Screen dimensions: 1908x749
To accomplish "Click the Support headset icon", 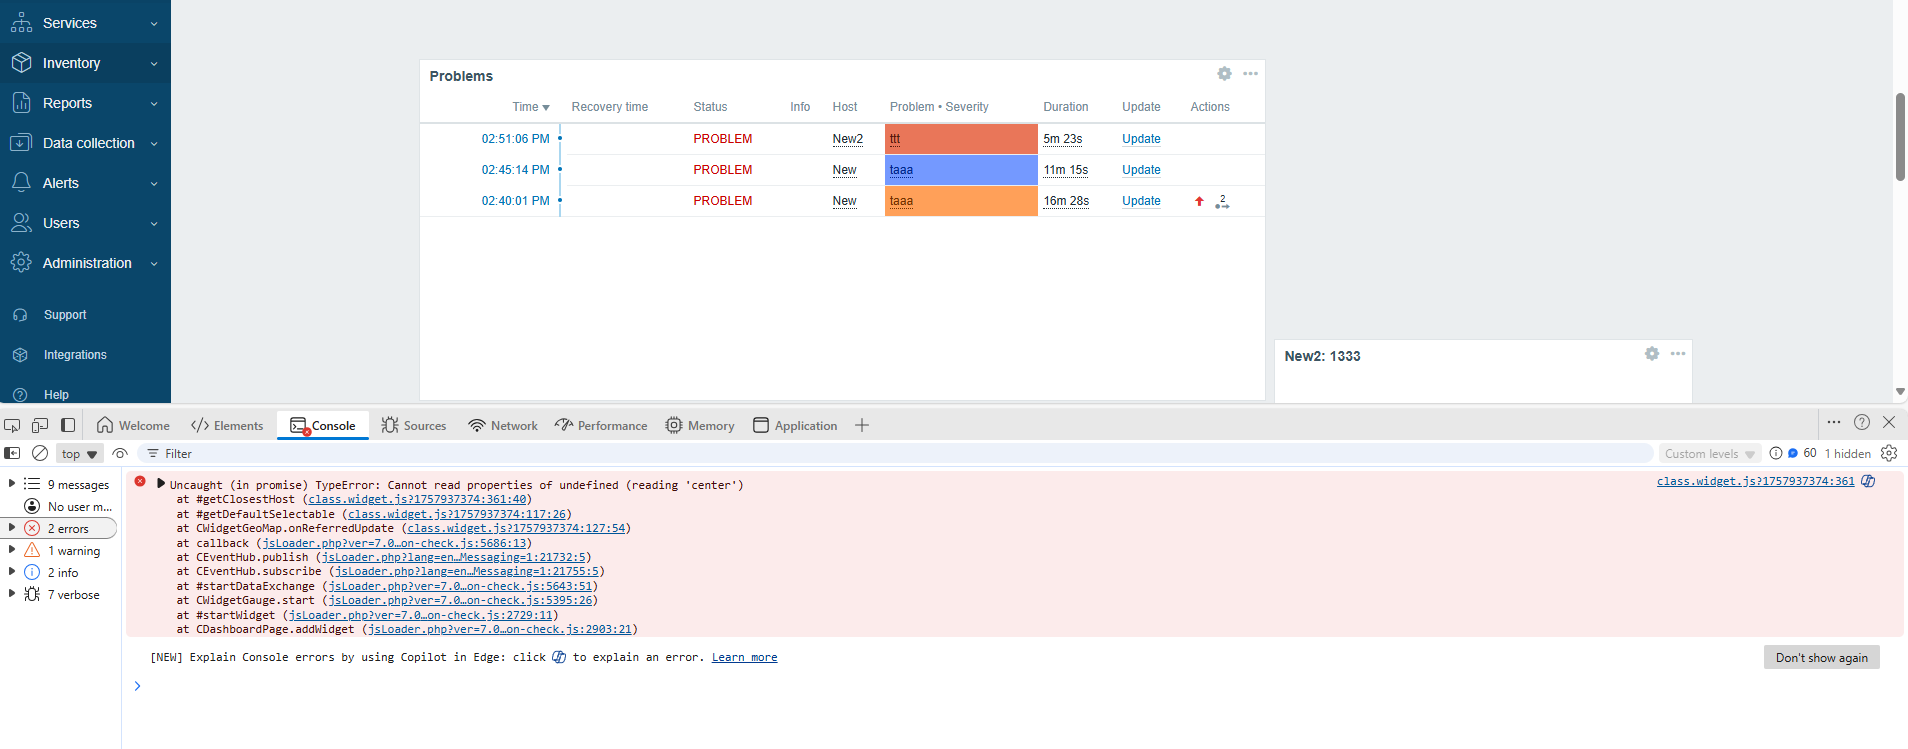I will 20,315.
